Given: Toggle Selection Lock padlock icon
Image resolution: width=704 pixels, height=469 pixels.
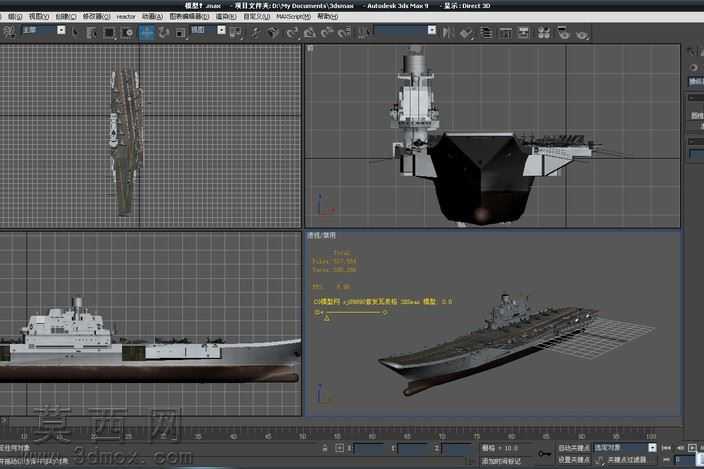Looking at the screenshot, I should [325, 448].
